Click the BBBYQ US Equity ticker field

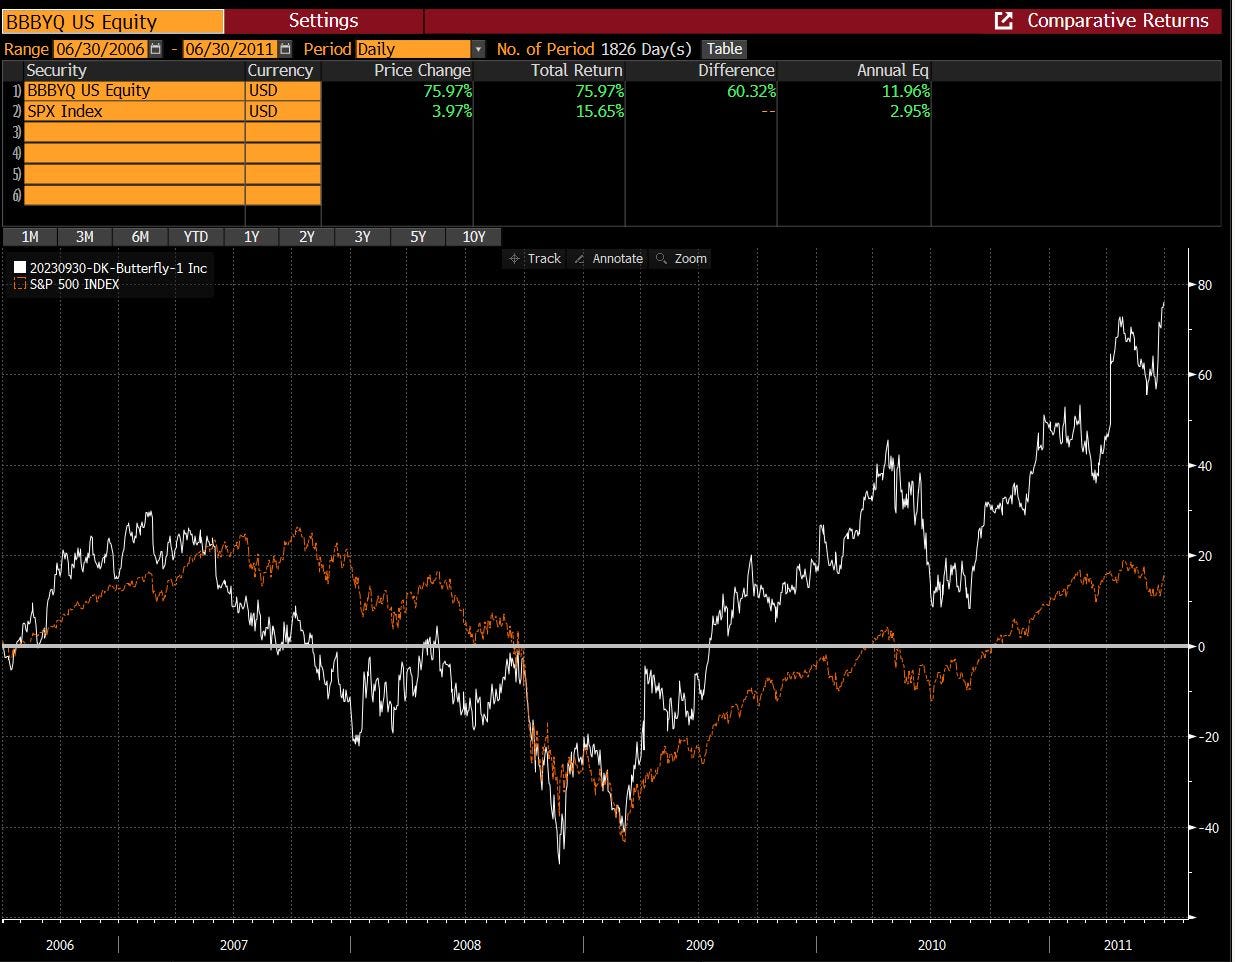[113, 21]
